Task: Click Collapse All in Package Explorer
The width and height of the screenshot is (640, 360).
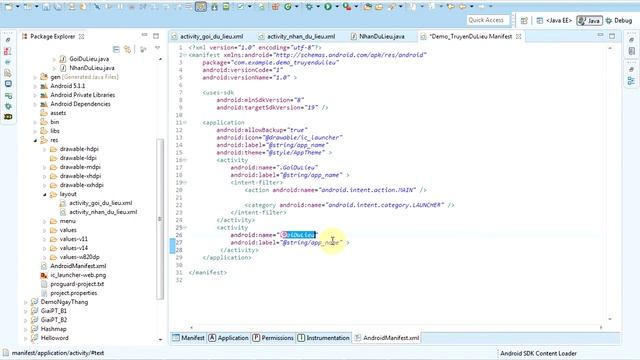Action: 116,49
